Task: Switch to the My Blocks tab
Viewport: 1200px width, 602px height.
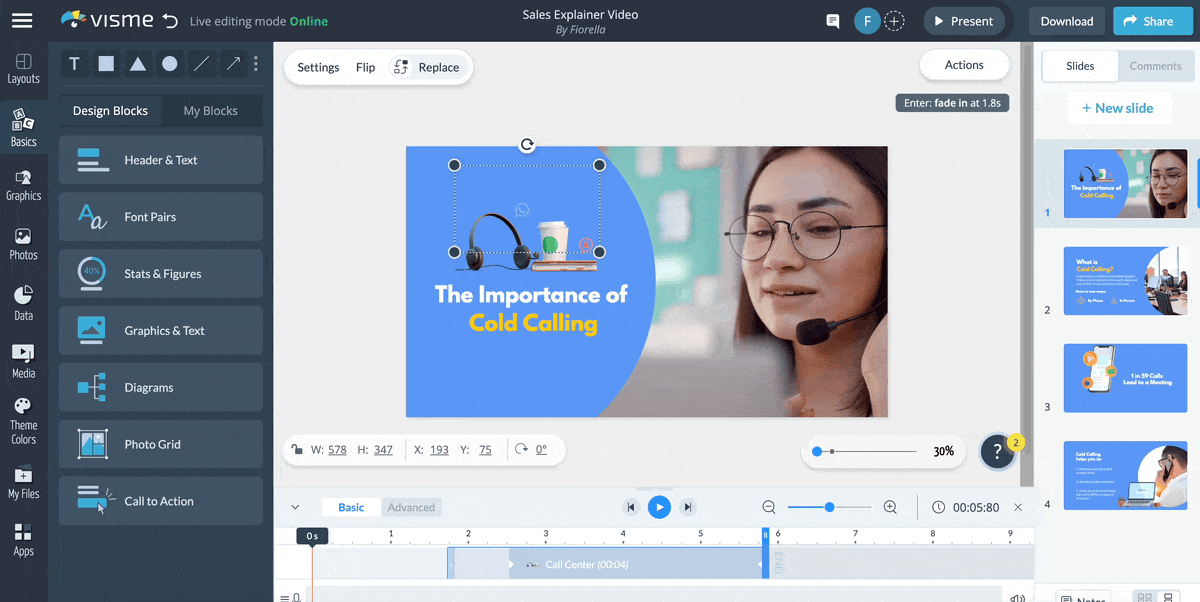Action: pos(210,111)
